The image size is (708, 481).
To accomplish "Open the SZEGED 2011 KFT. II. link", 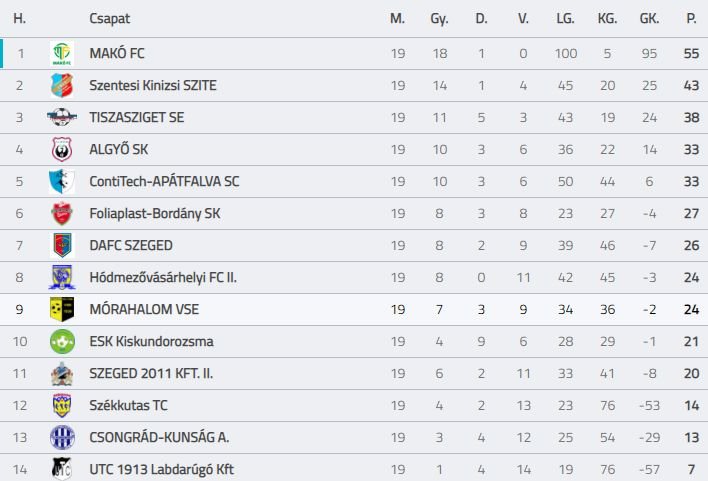I will 151,374.
